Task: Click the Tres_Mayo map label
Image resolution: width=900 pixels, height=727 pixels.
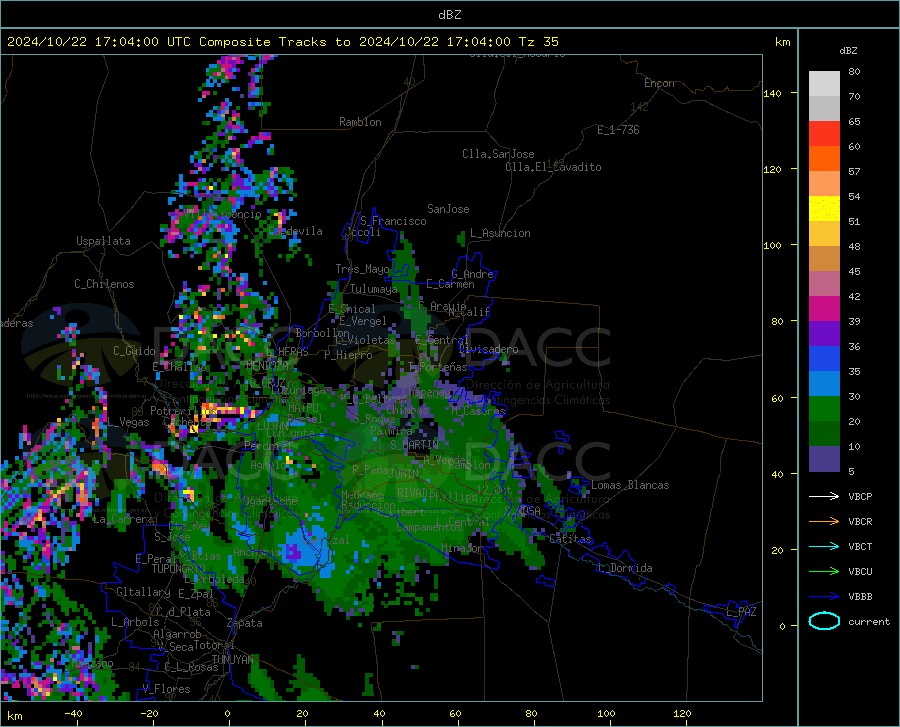Action: 362,269
